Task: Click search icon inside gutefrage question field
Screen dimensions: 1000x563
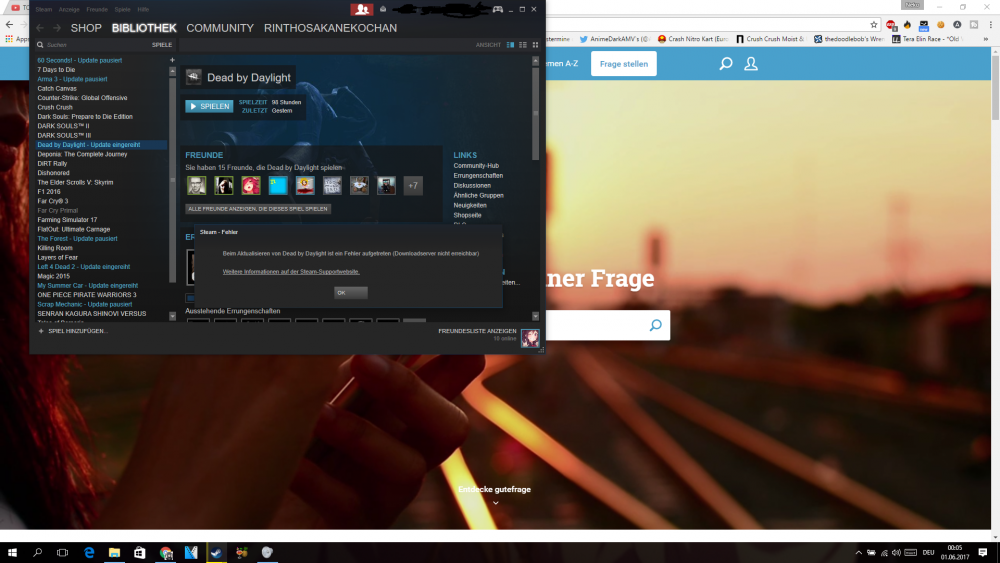Action: coord(656,325)
